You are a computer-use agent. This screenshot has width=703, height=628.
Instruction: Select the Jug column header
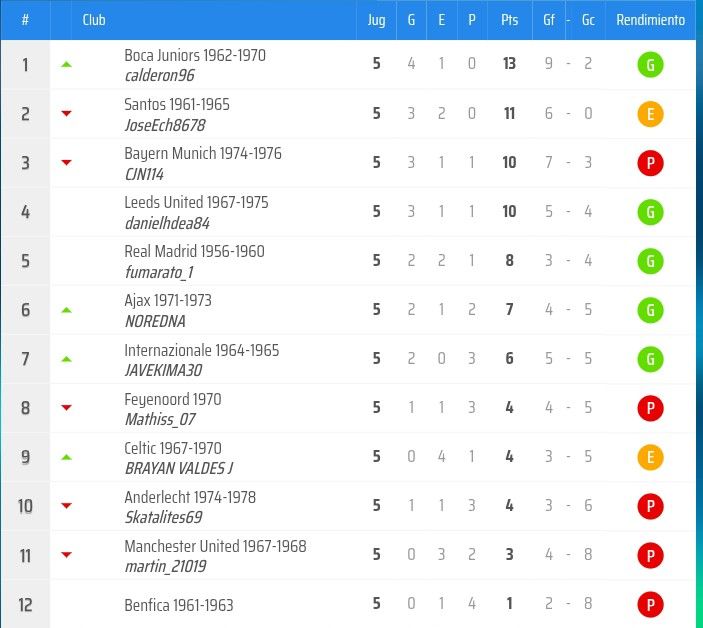click(x=376, y=20)
